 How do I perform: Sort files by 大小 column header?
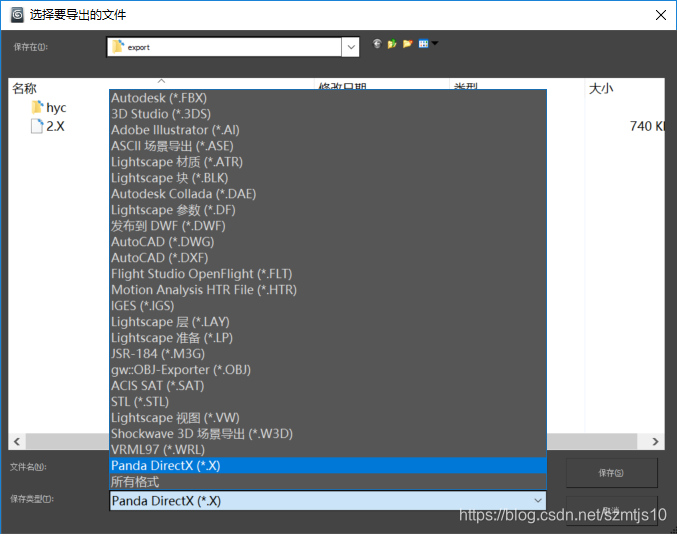(x=601, y=88)
